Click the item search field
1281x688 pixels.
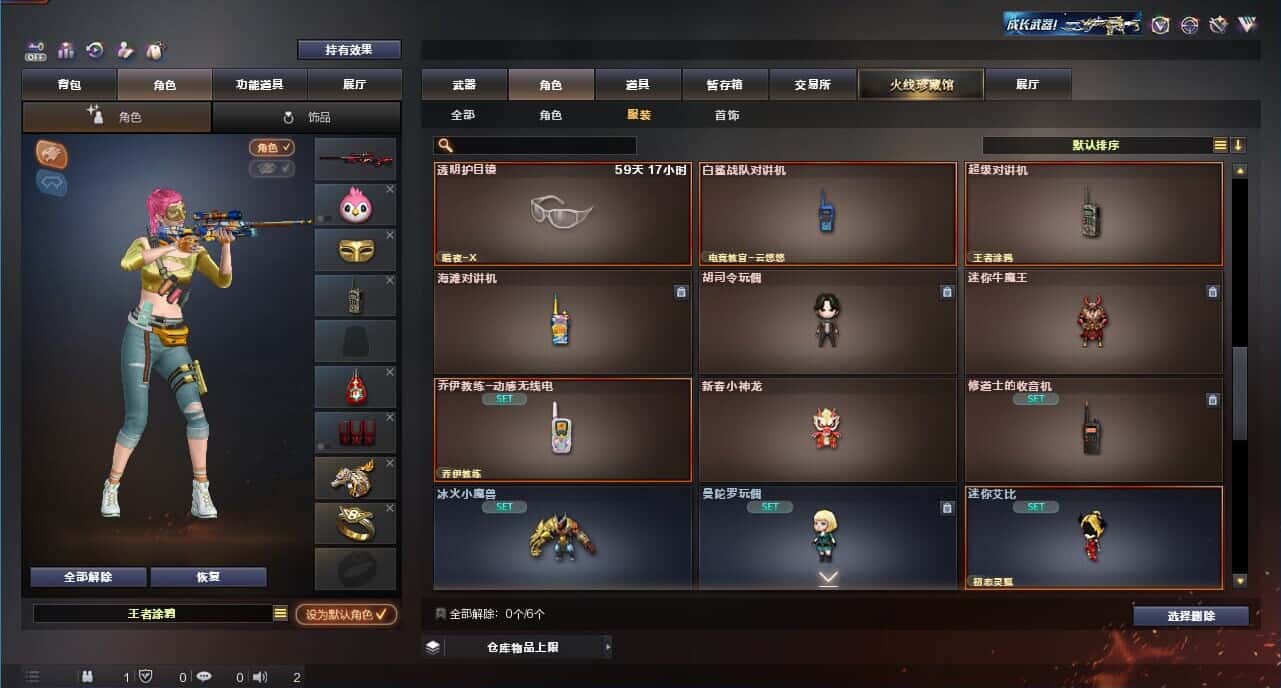536,145
